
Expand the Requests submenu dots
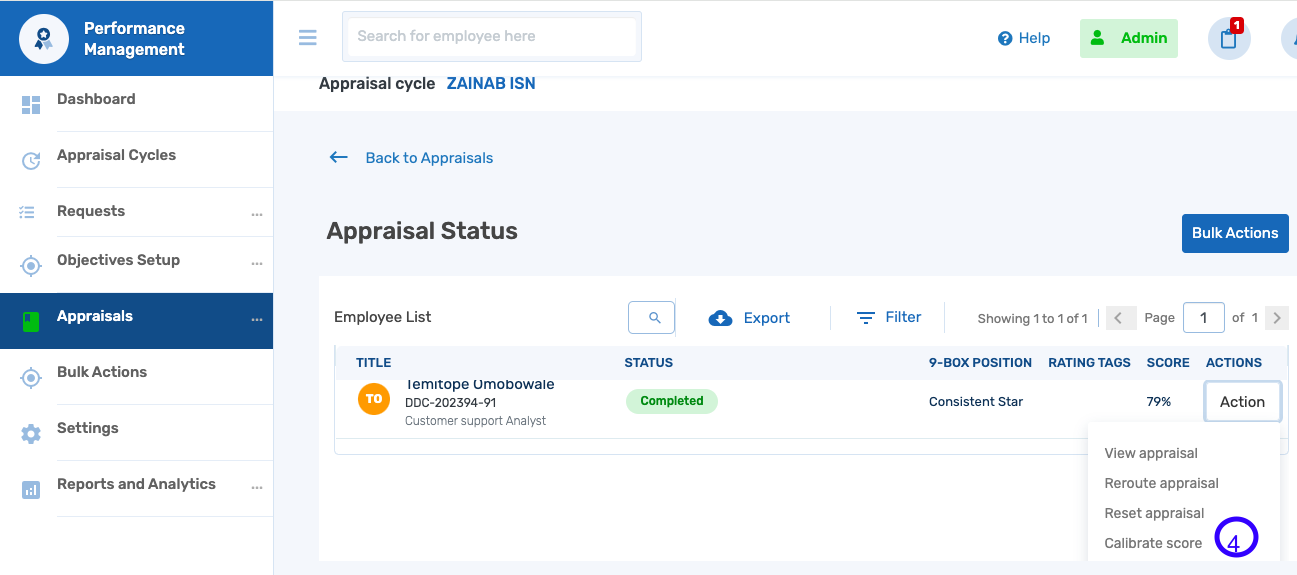tap(257, 214)
